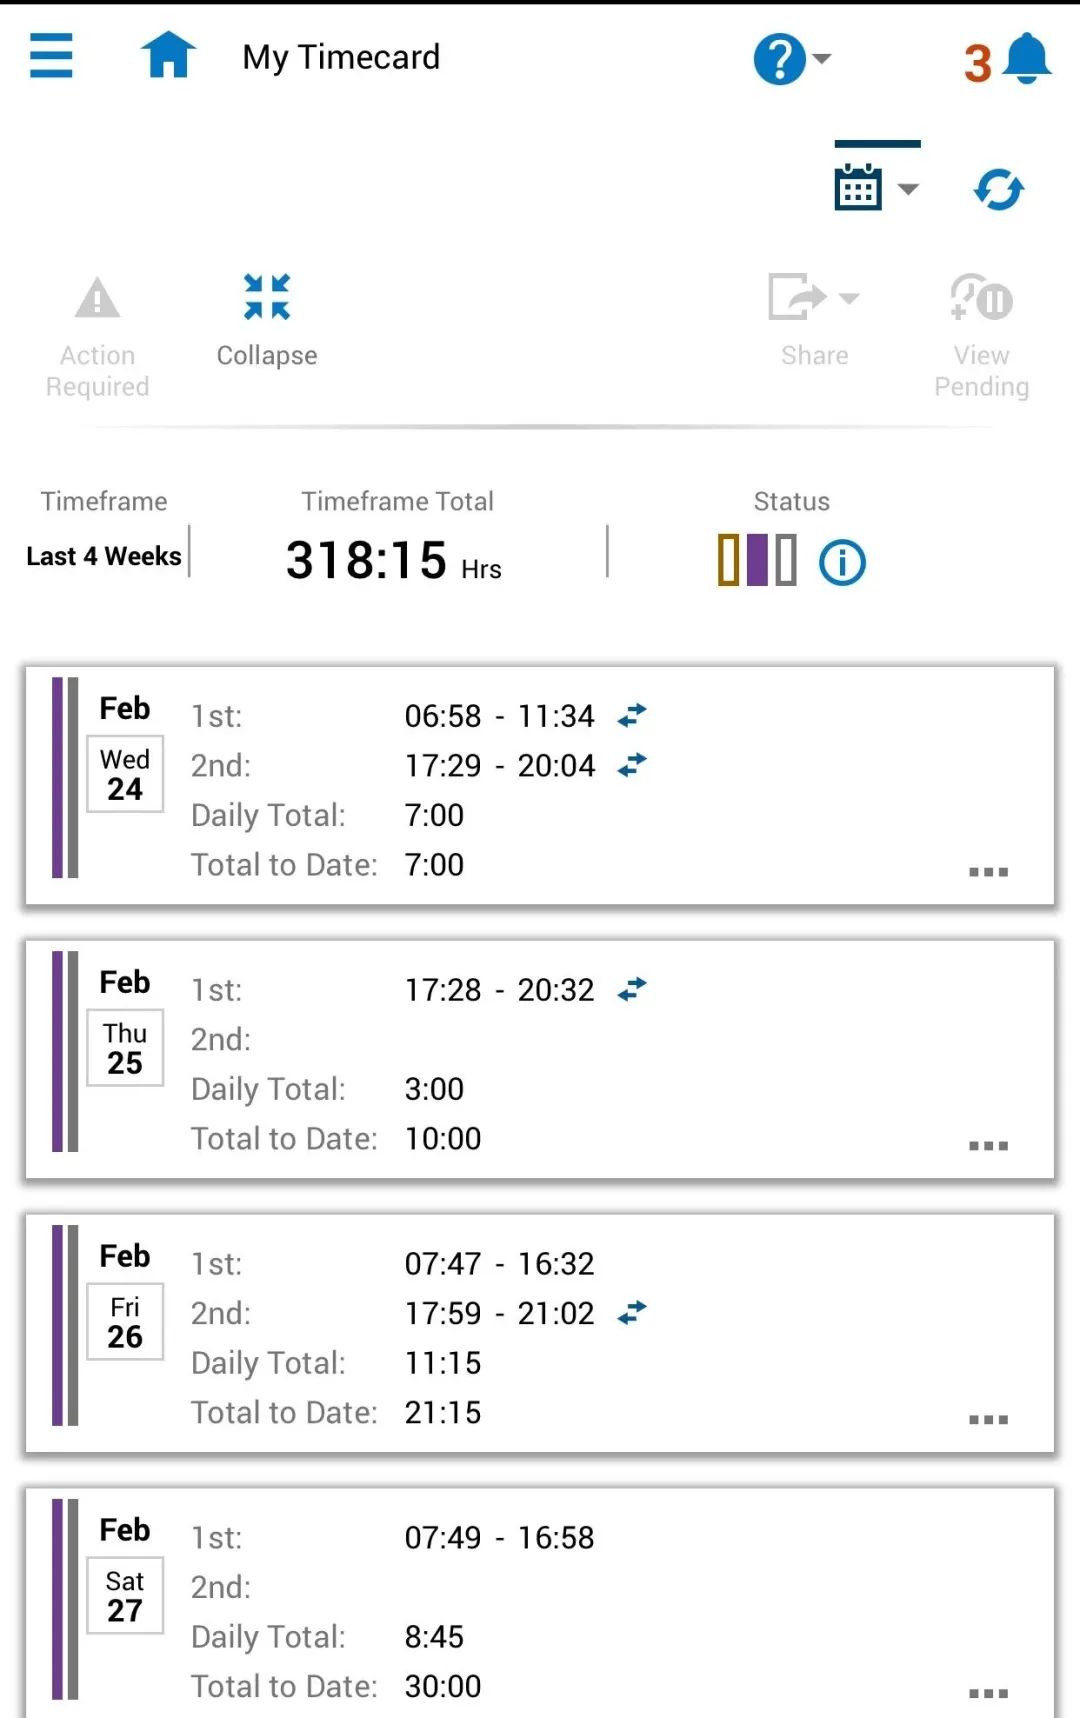The width and height of the screenshot is (1080, 1718).
Task: Refresh the timecard with the circular arrows icon
Action: click(999, 189)
